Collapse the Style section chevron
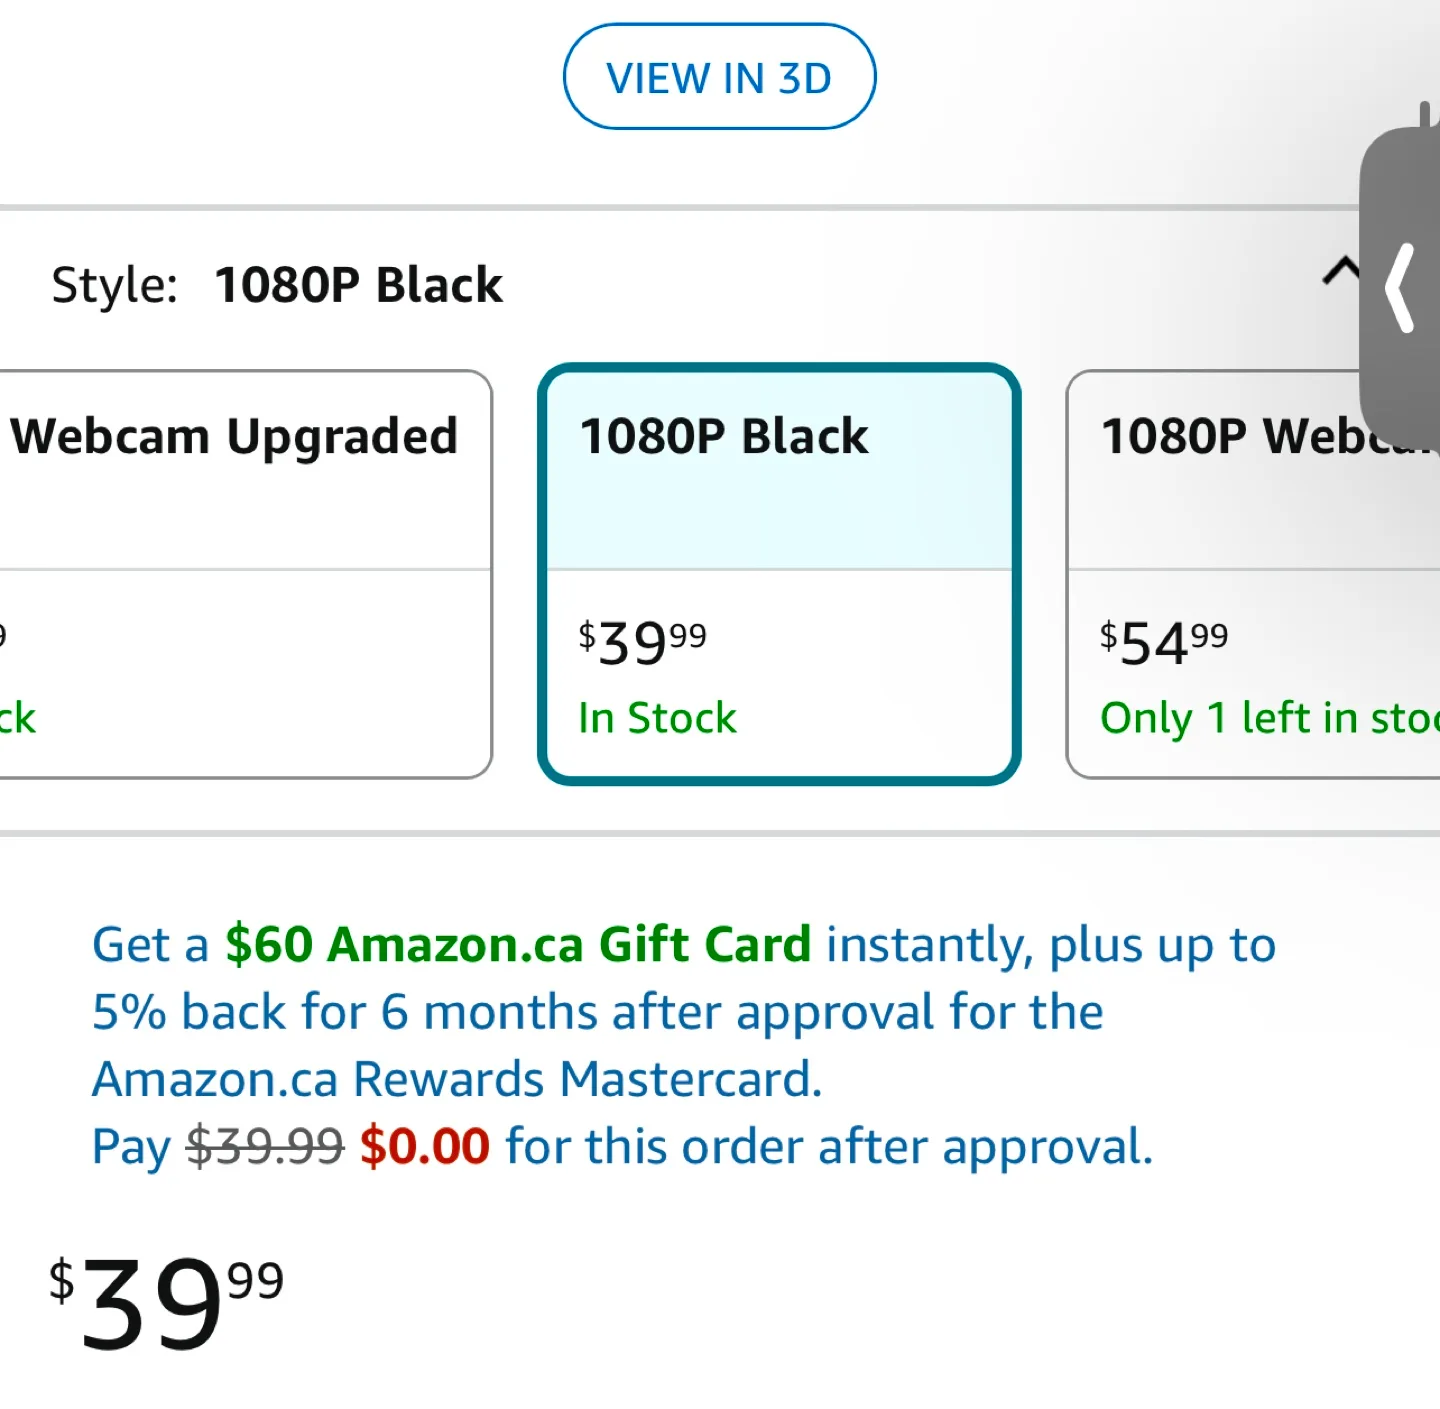 [x=1340, y=271]
